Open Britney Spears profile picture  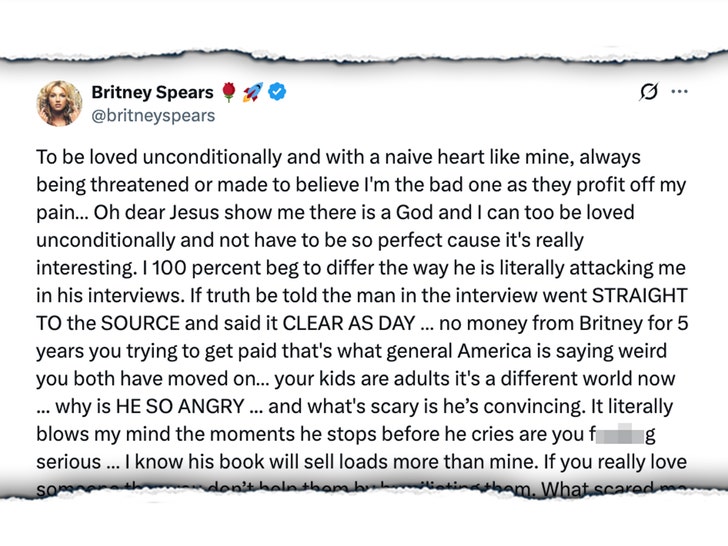(x=59, y=104)
